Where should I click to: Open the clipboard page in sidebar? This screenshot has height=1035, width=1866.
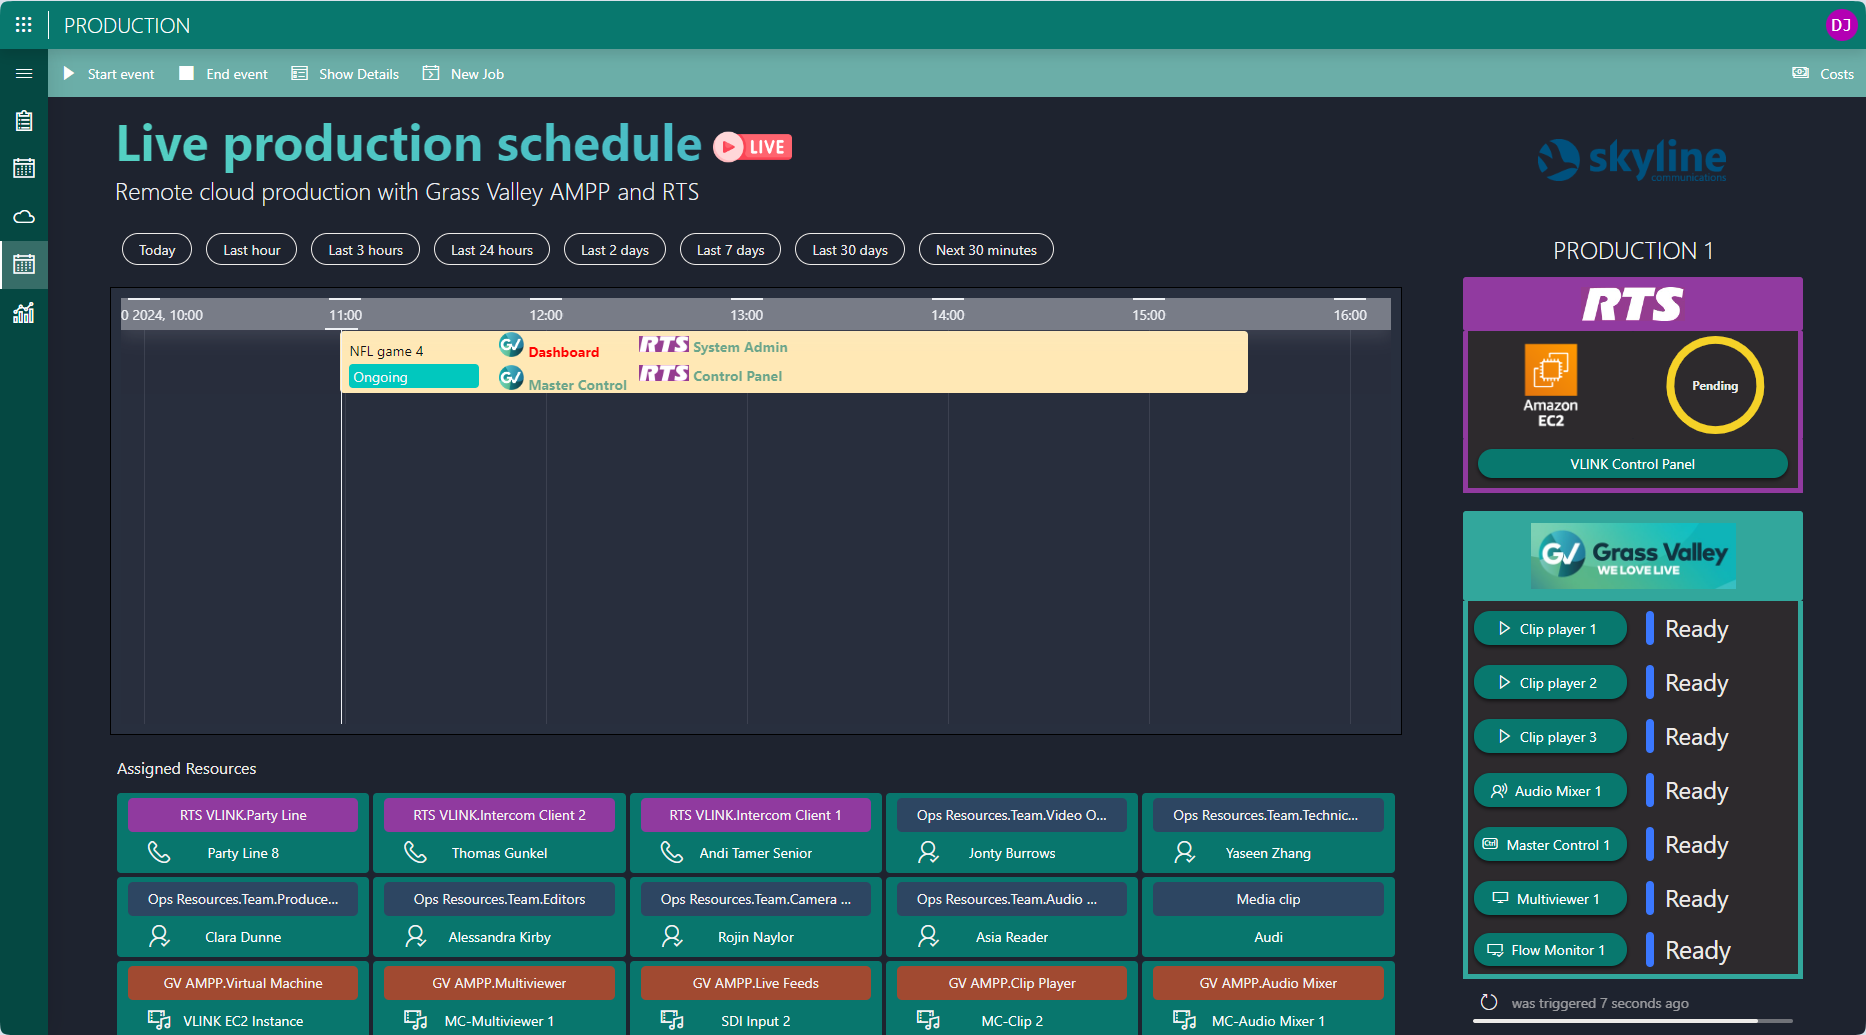[x=24, y=121]
